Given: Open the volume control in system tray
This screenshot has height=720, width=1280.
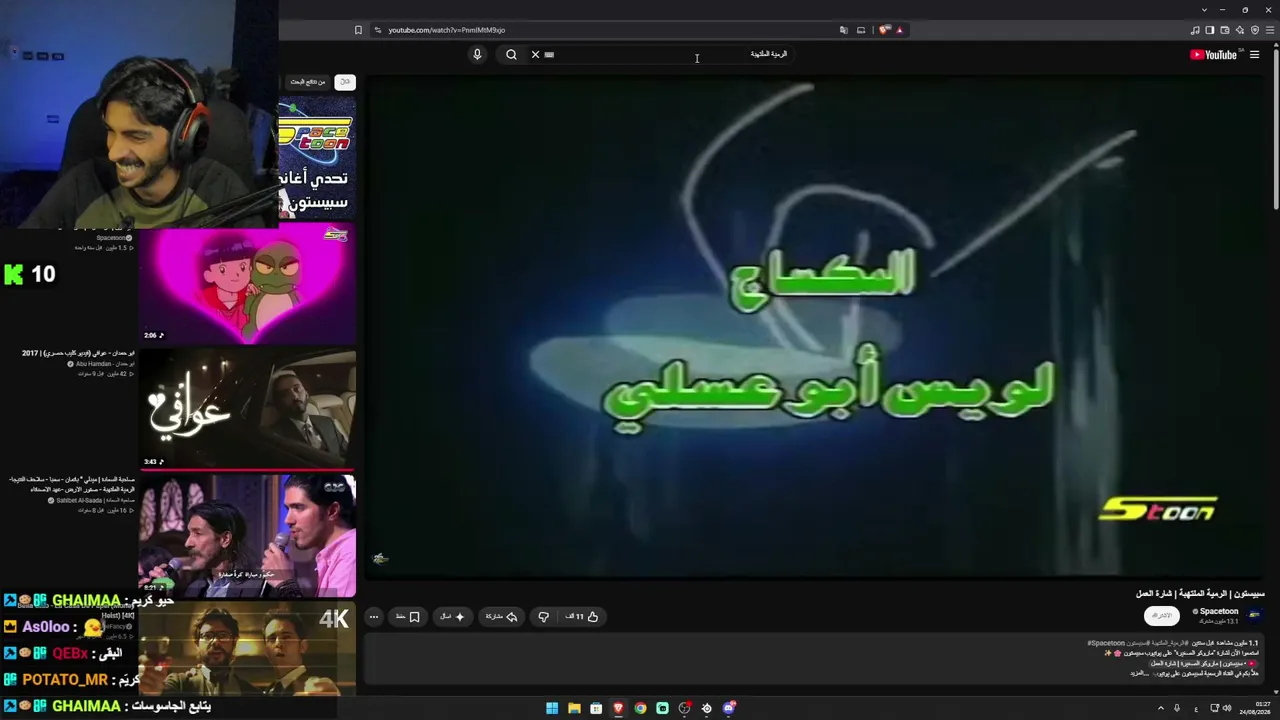Looking at the screenshot, I should (1227, 708).
